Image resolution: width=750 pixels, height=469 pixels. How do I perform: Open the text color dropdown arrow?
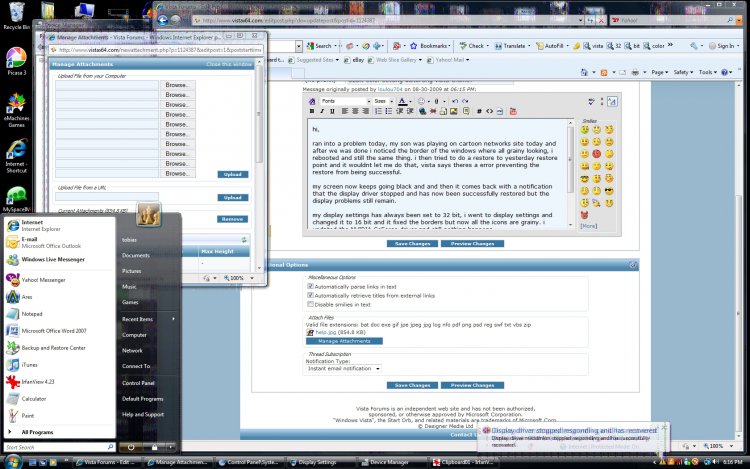coord(410,101)
